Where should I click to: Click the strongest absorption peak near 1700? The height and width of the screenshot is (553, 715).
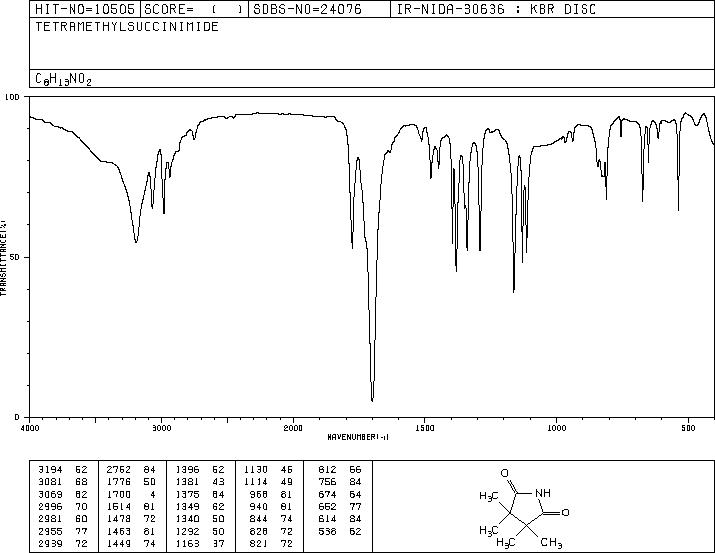click(x=372, y=400)
